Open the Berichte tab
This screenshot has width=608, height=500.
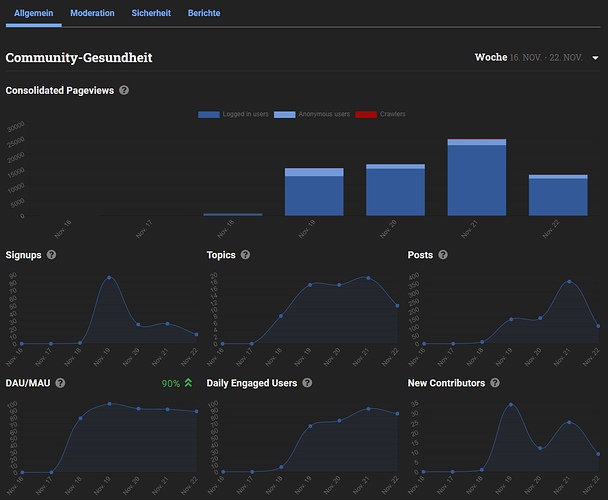[x=204, y=13]
